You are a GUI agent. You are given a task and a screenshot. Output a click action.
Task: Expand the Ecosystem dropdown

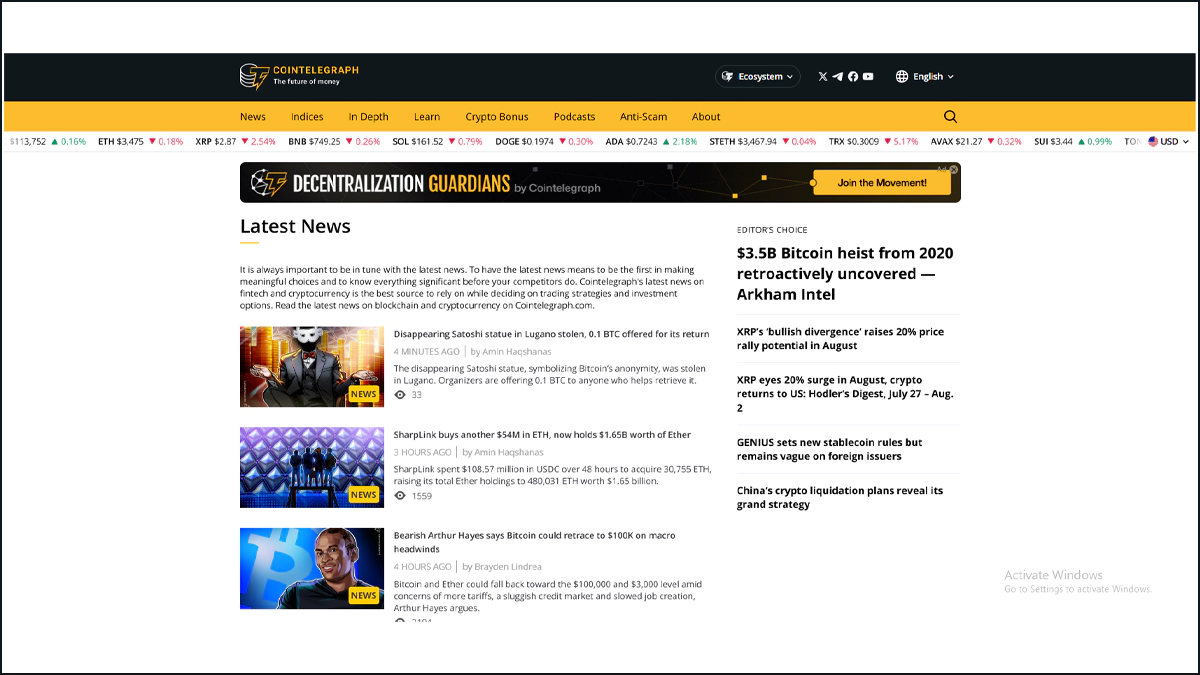coord(757,76)
